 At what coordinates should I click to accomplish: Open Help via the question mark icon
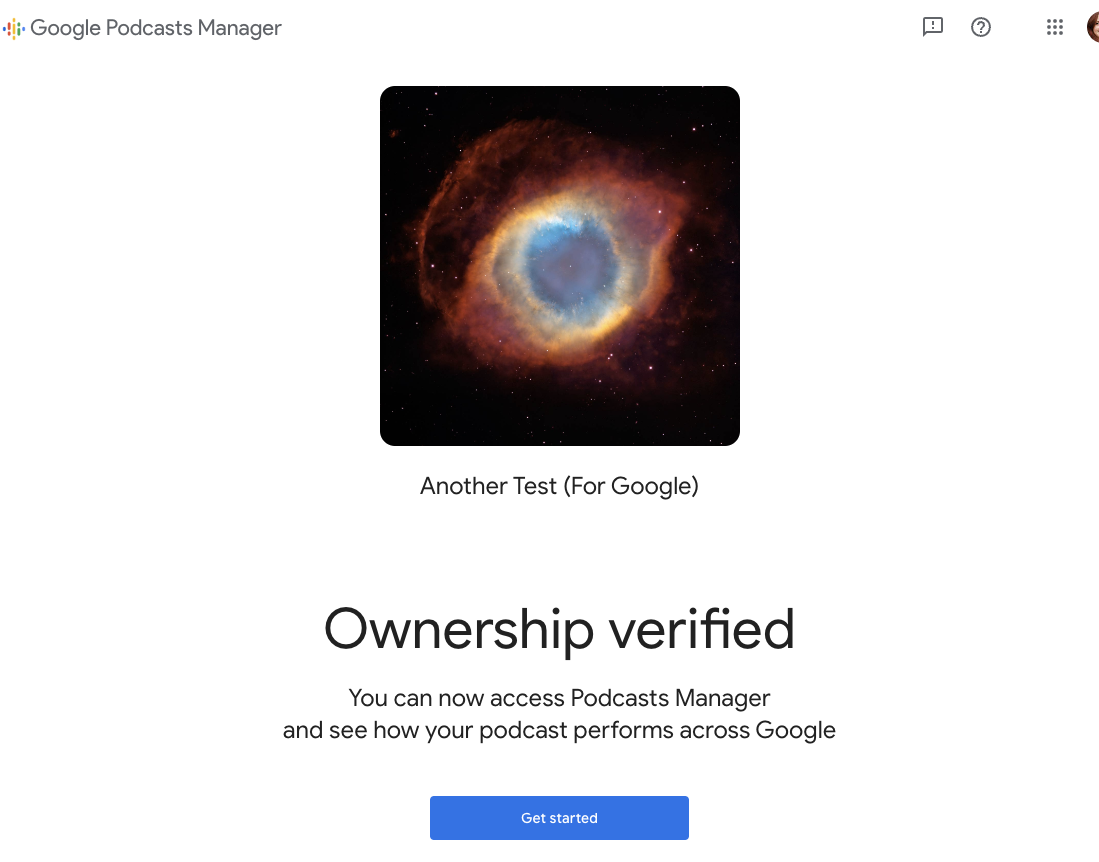click(x=981, y=27)
